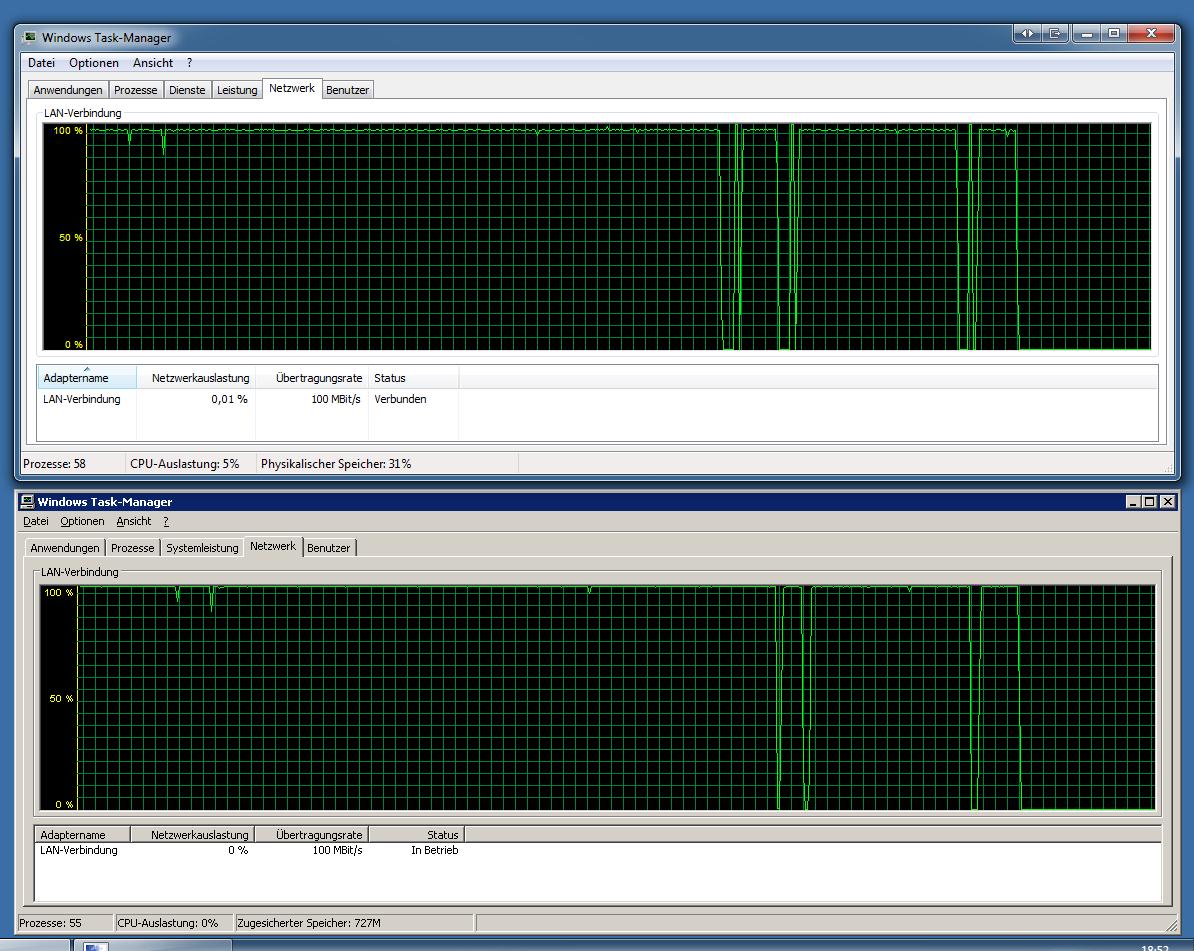The height and width of the screenshot is (951, 1194).
Task: Switch to Prozesse tab in upper window
Action: click(x=136, y=90)
